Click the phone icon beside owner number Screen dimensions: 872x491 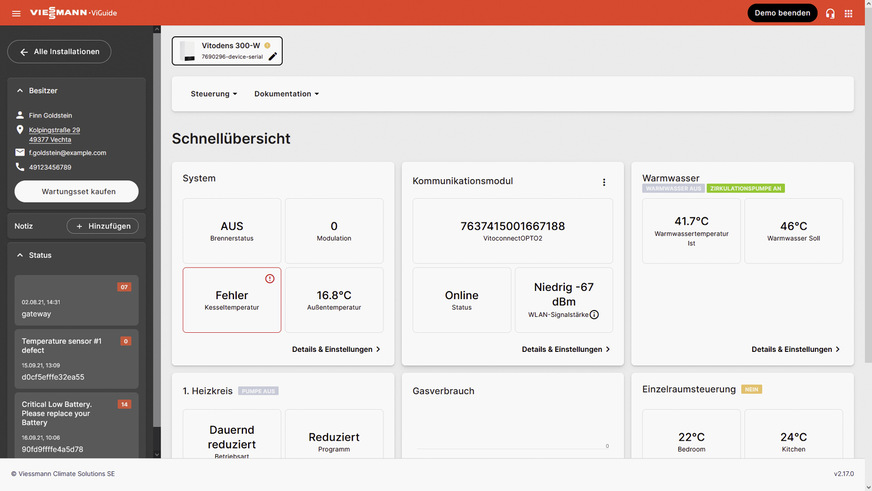[x=20, y=167]
